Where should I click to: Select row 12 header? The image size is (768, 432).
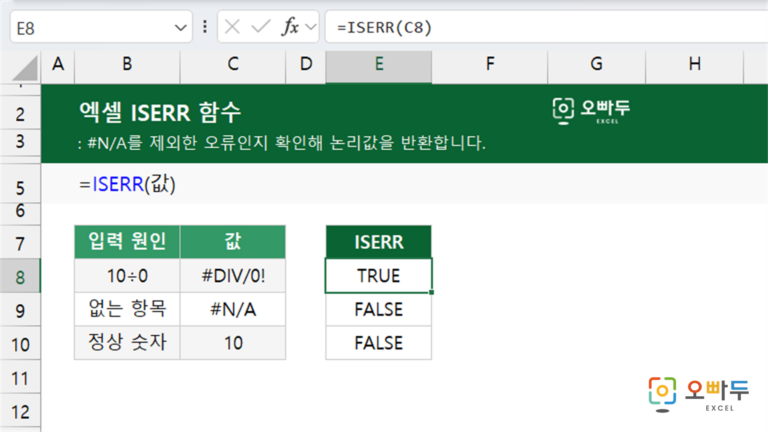point(20,411)
